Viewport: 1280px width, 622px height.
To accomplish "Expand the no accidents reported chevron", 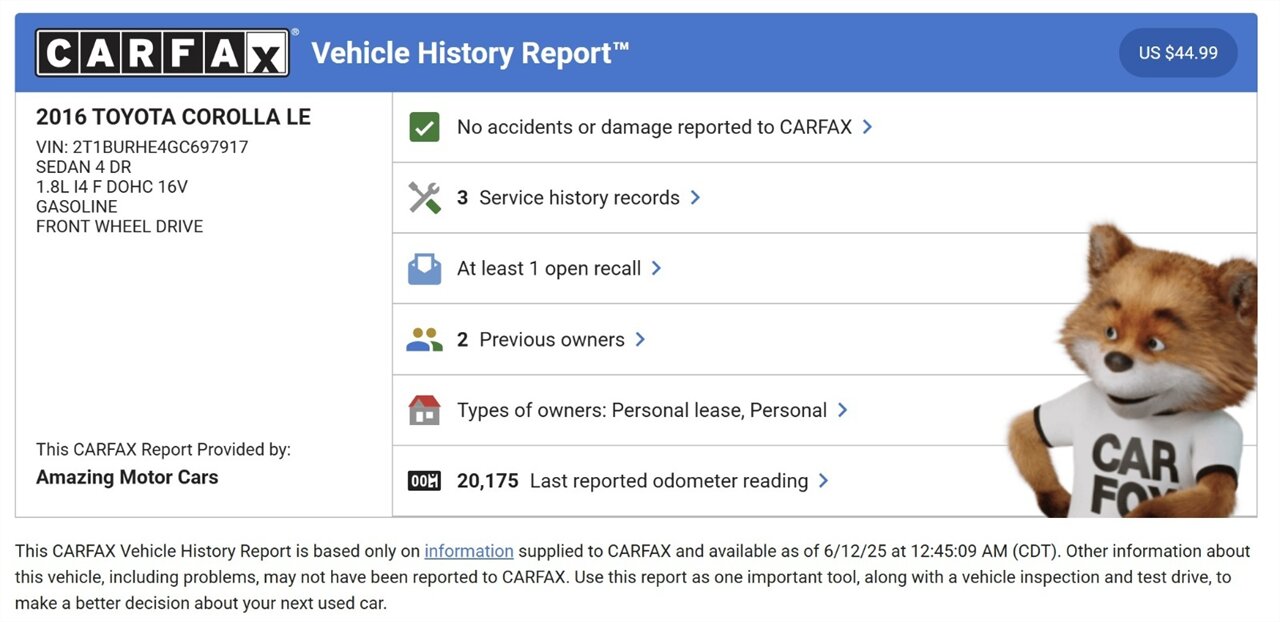I will tap(868, 127).
